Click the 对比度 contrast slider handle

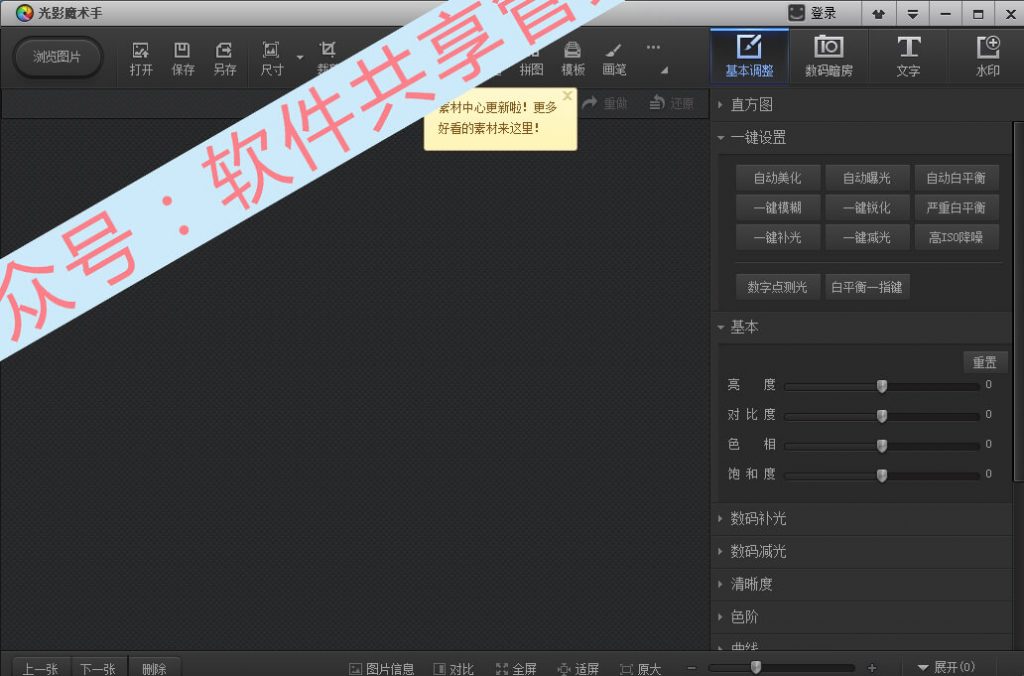(882, 416)
